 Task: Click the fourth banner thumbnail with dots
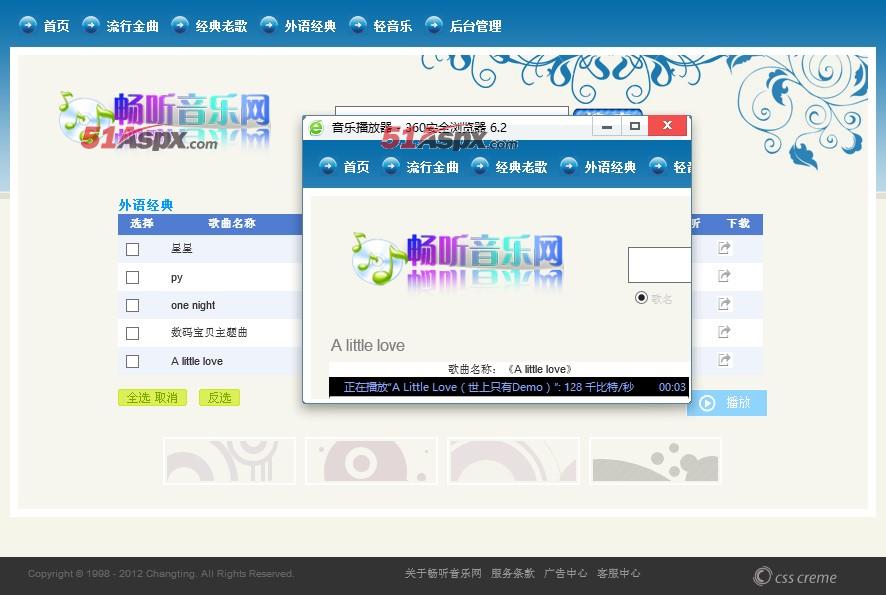click(x=655, y=461)
